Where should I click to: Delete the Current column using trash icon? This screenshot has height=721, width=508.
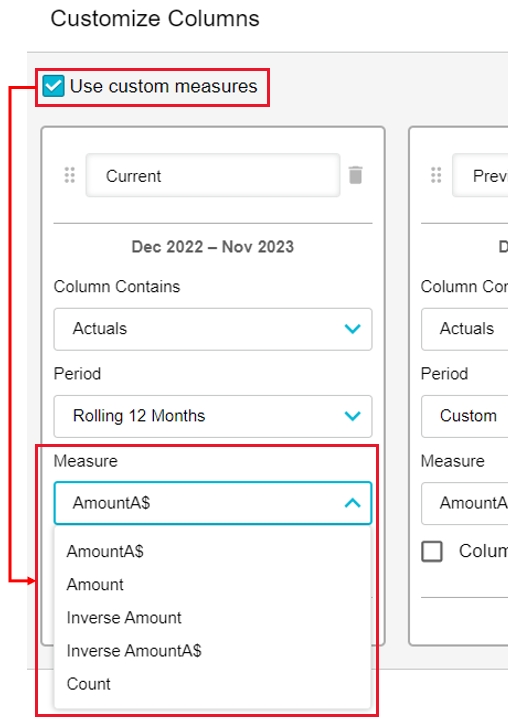(x=355, y=175)
